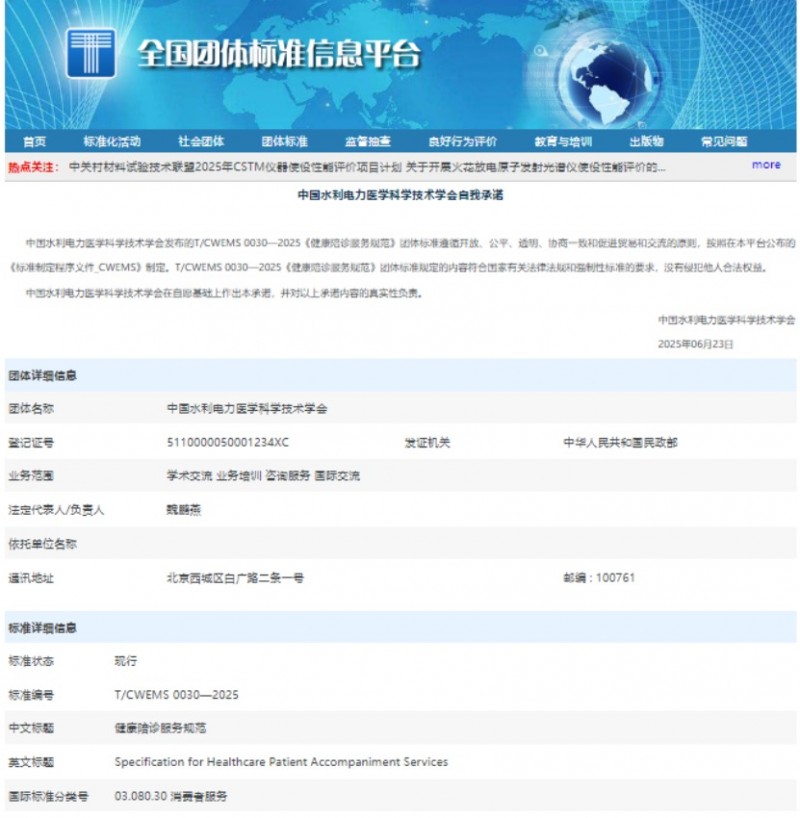Open the 标准化活动 menu item

coord(112,141)
